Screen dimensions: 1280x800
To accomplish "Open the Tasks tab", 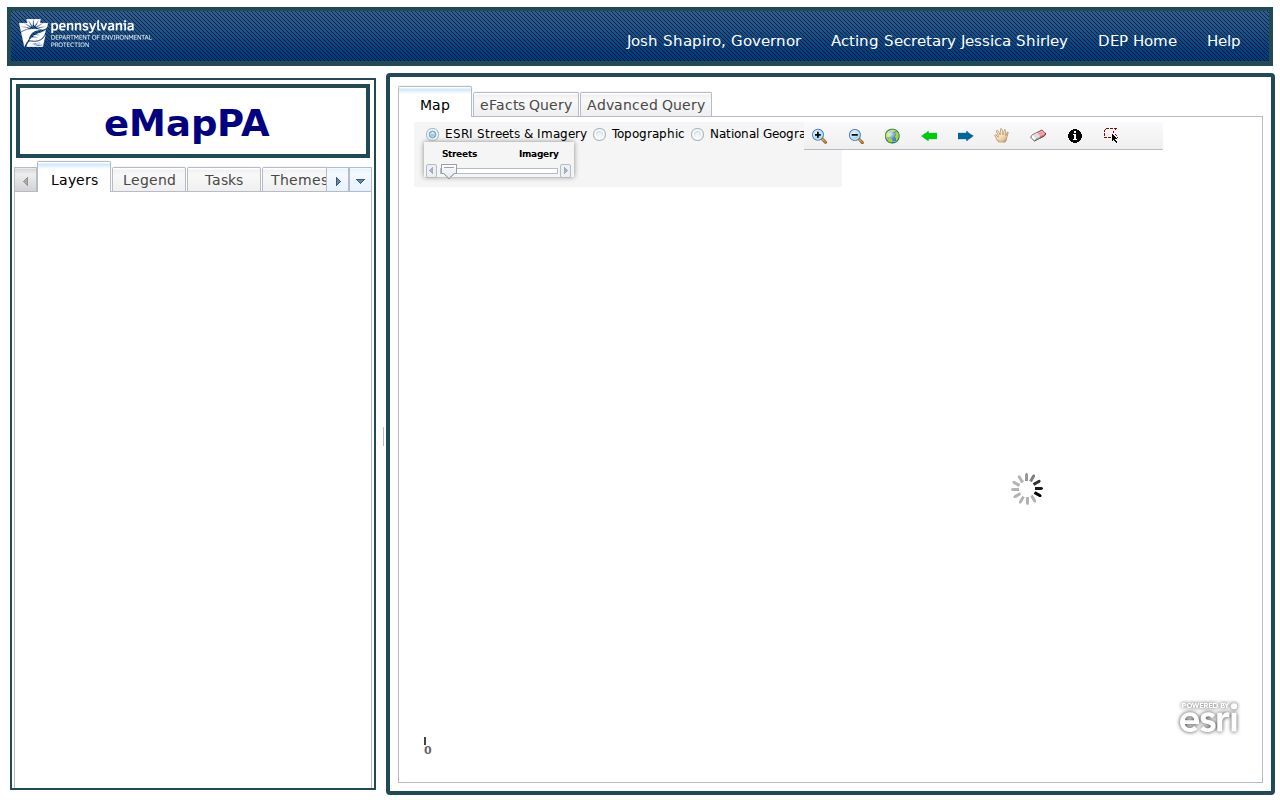I will coord(224,180).
